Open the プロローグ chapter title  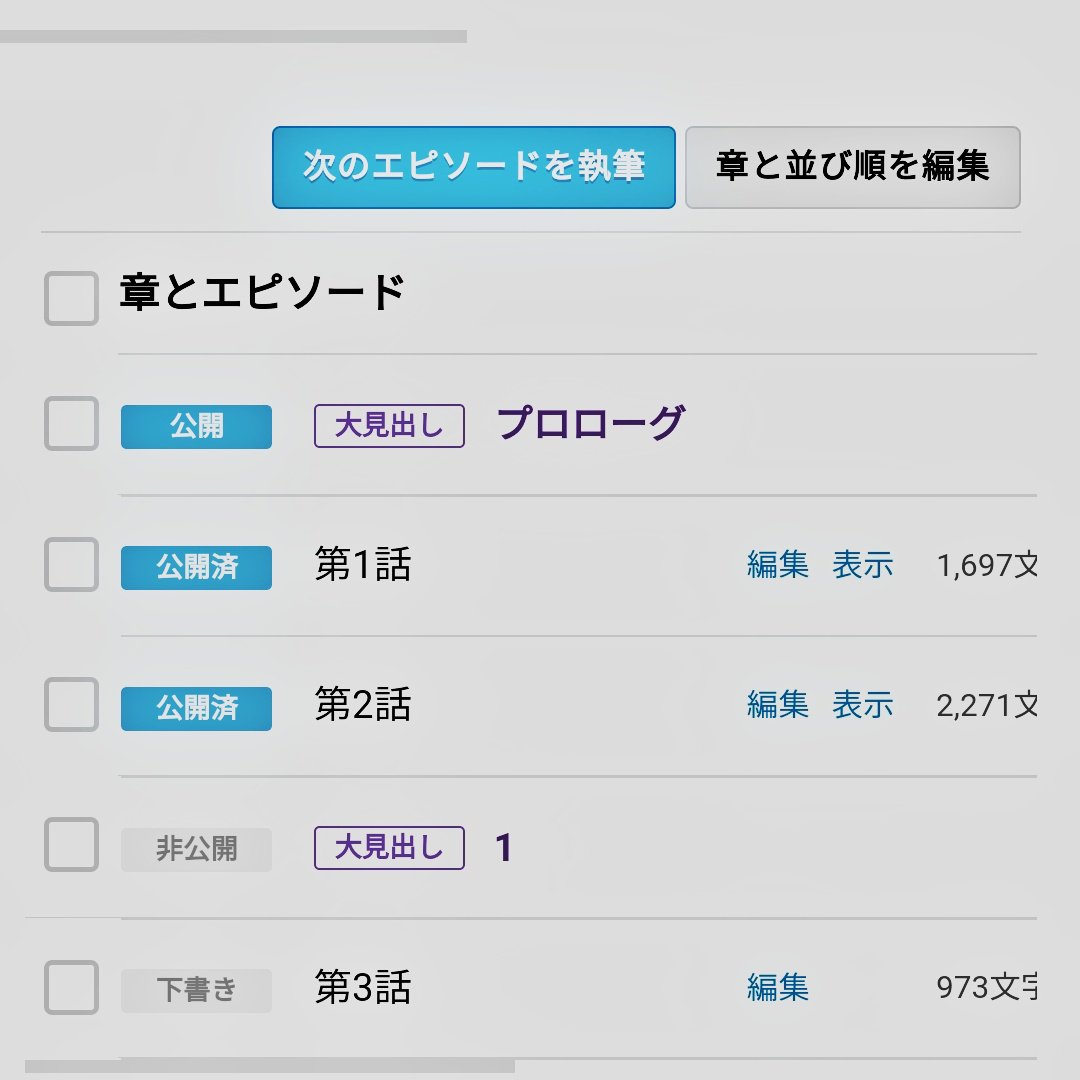(x=590, y=424)
